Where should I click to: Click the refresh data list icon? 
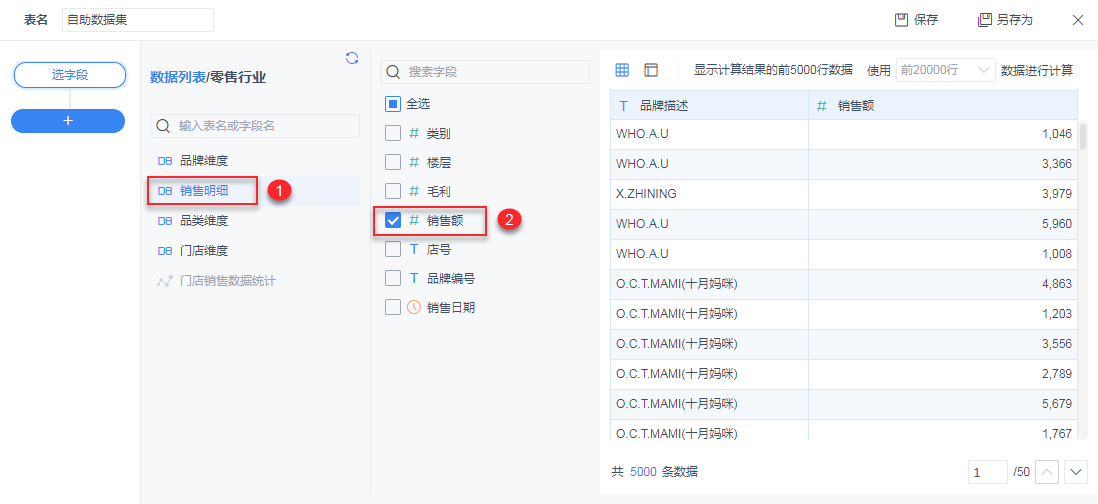tap(352, 58)
